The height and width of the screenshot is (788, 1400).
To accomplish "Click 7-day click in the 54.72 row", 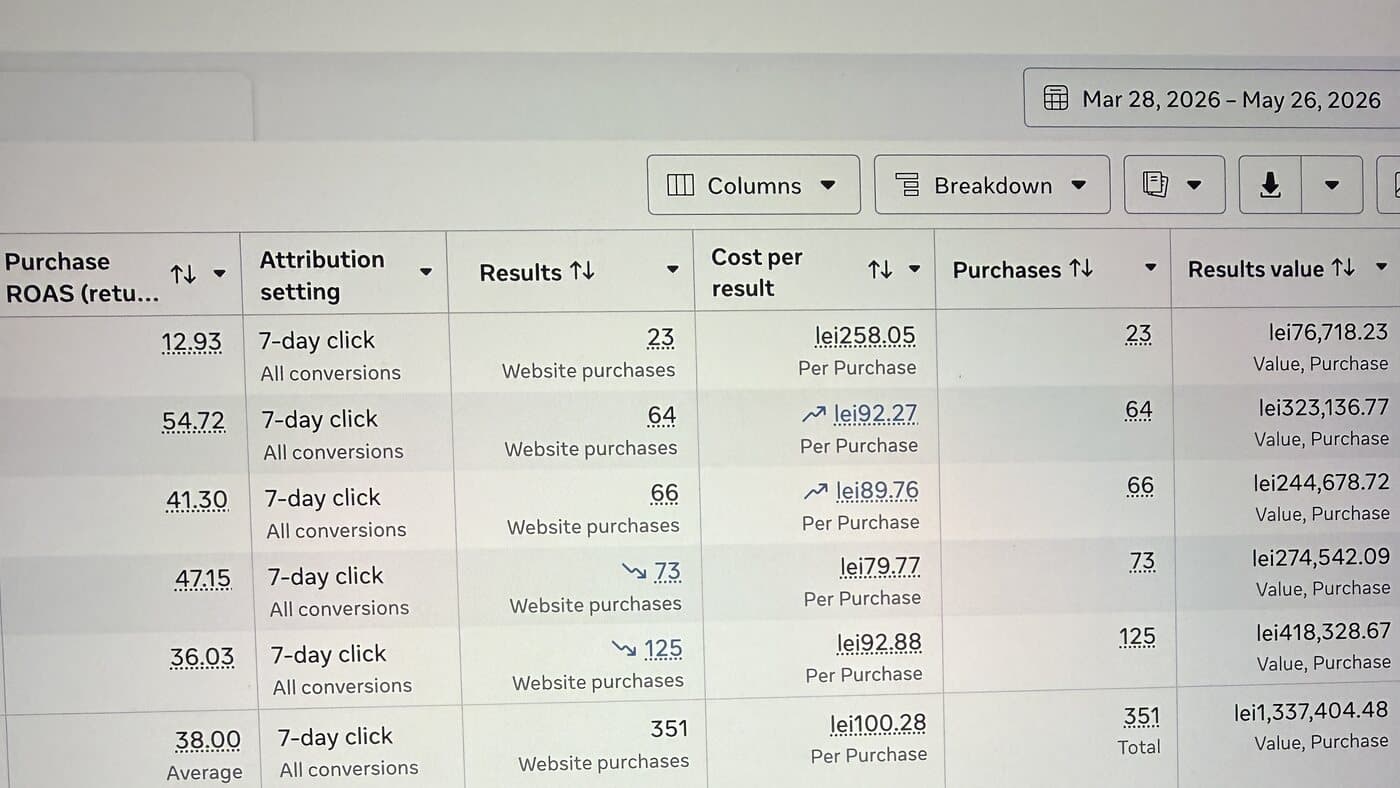I will click(320, 420).
